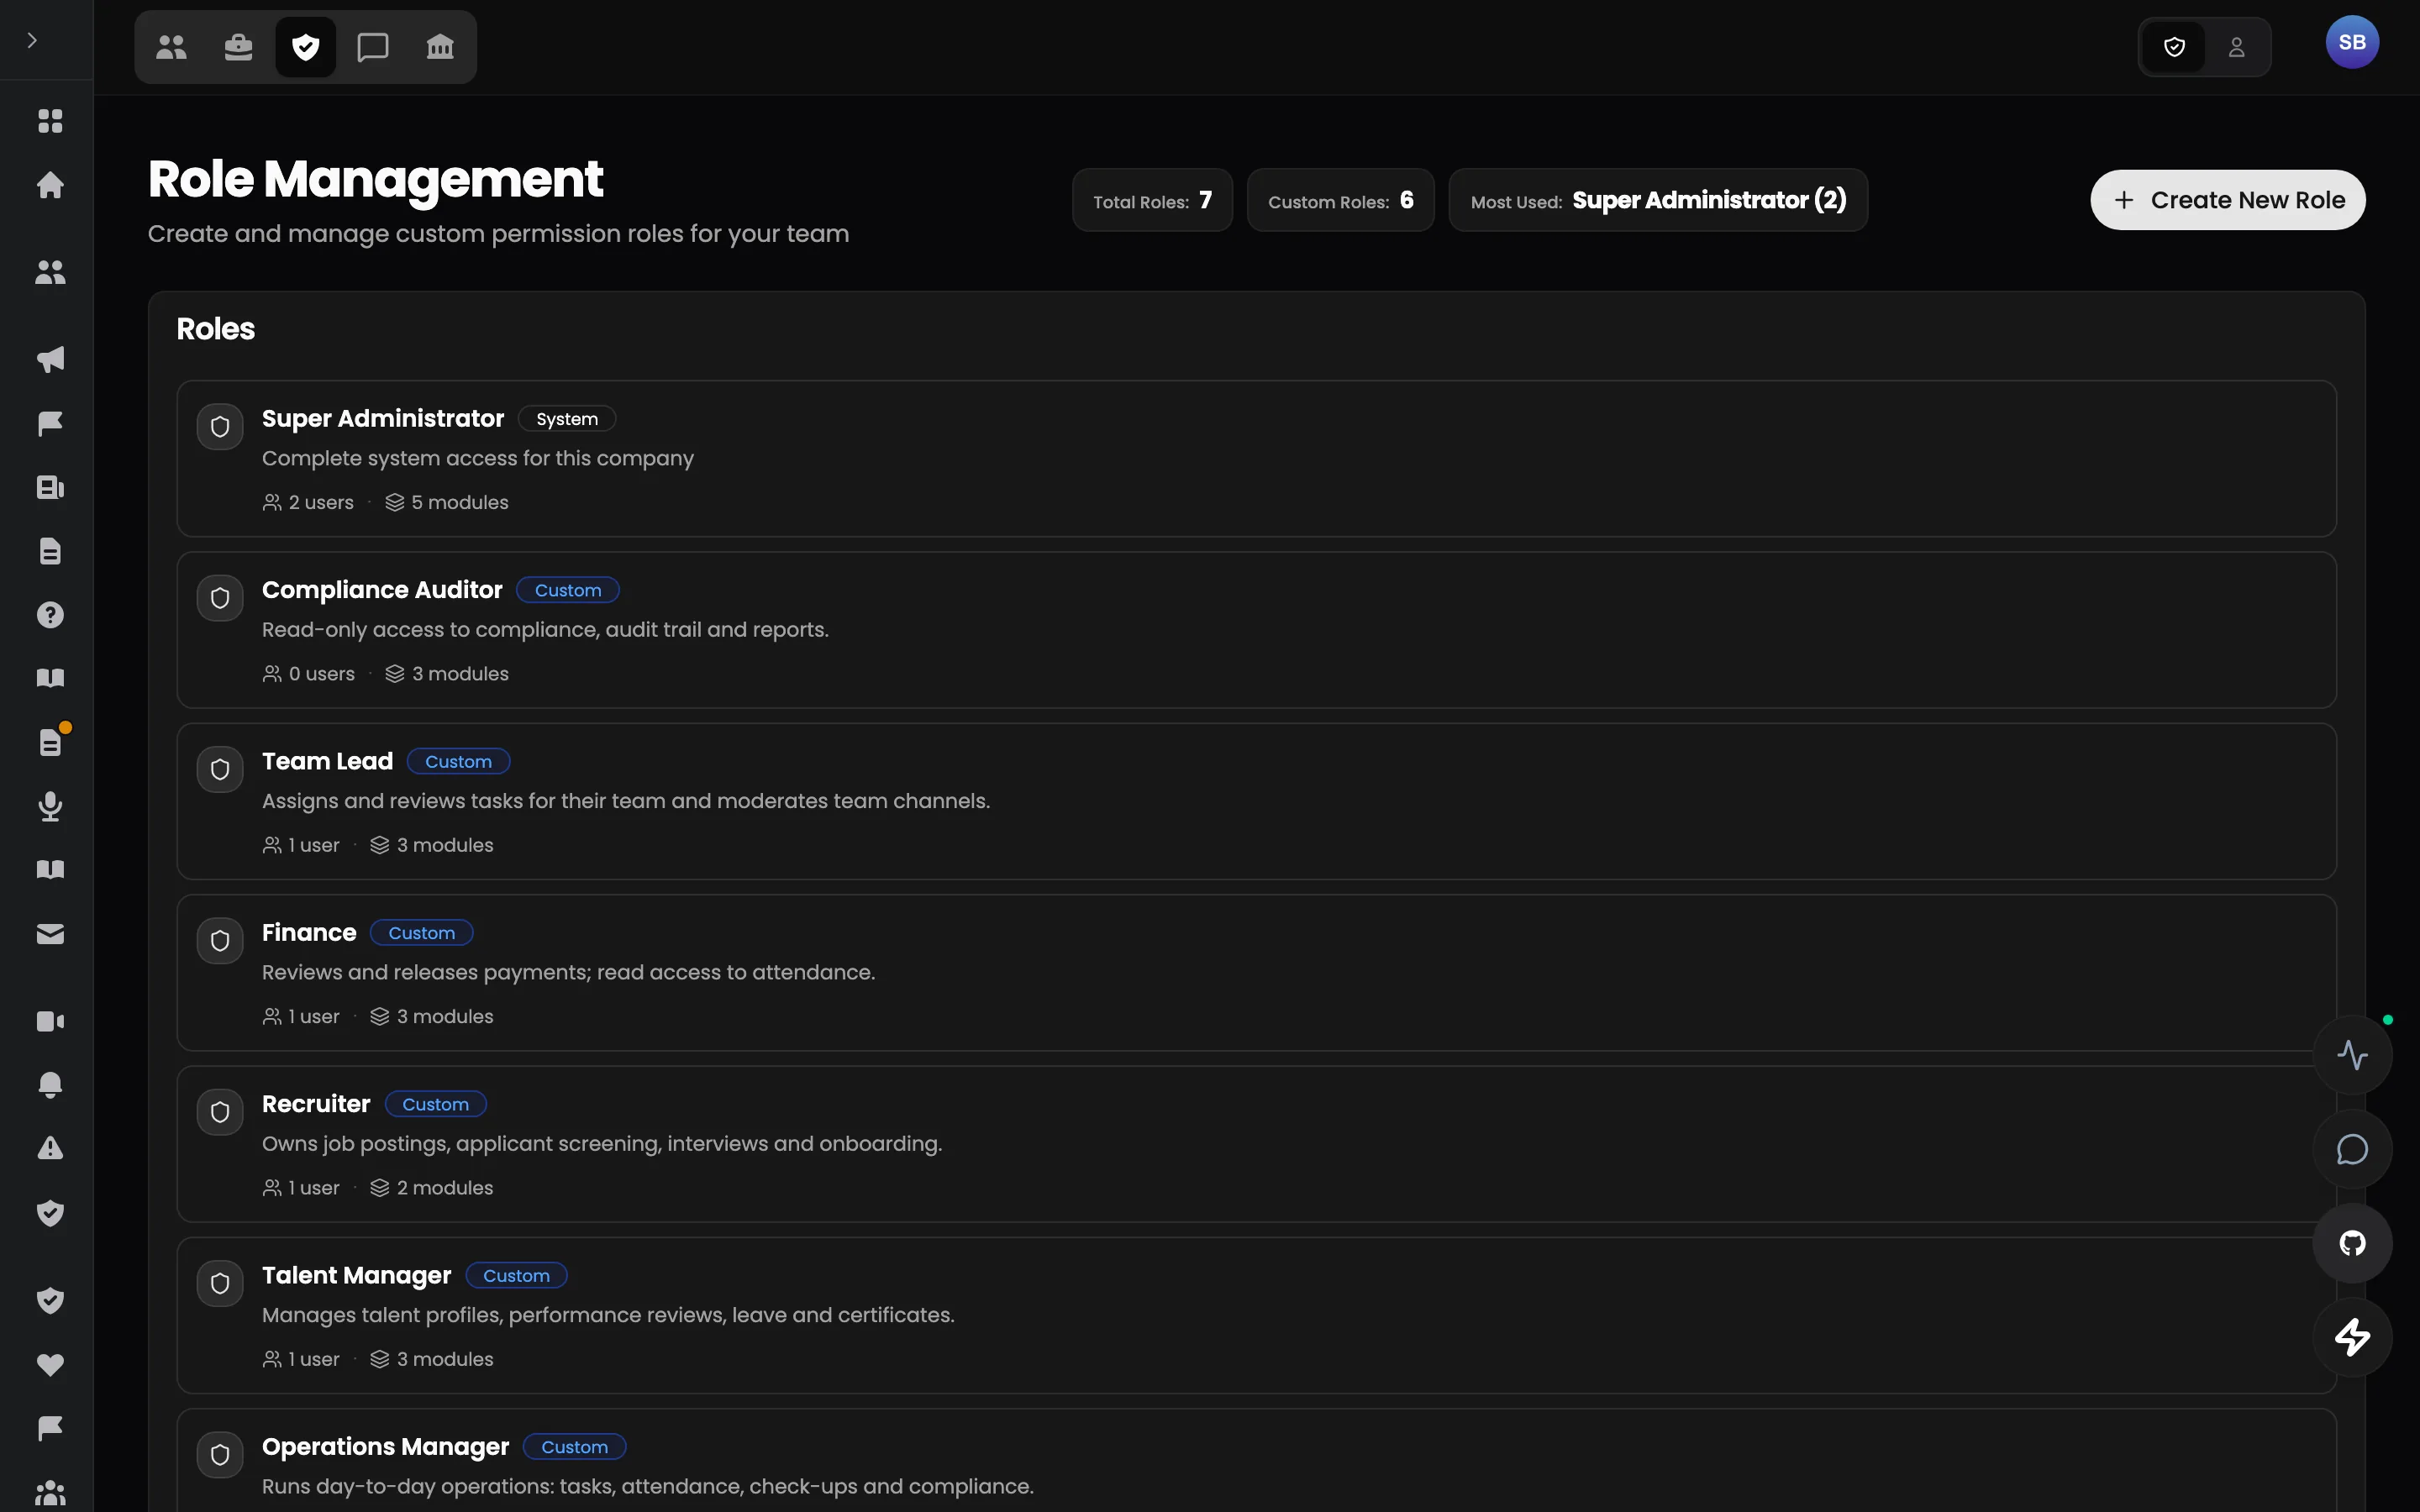Click the Custom Roles: 6 stat
Image resolution: width=2420 pixels, height=1512 pixels.
pyautogui.click(x=1340, y=200)
